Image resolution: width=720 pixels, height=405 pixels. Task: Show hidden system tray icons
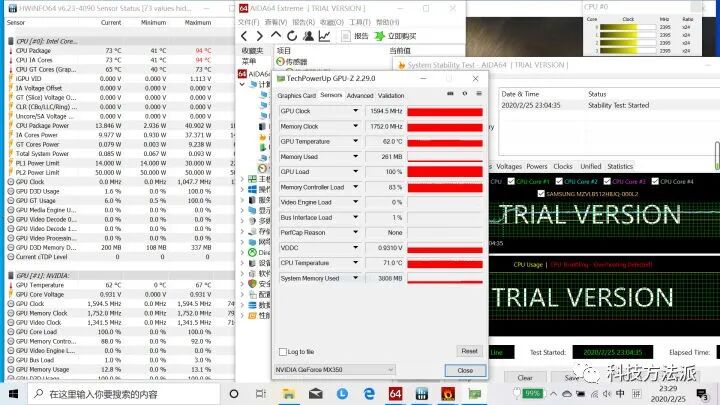(x=553, y=394)
